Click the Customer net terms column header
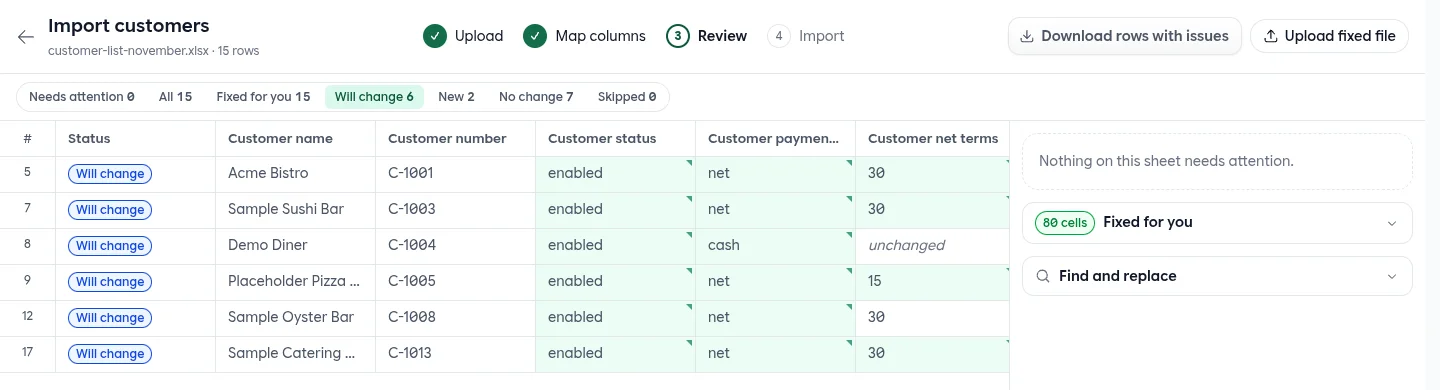The width and height of the screenshot is (1440, 390). click(x=933, y=139)
